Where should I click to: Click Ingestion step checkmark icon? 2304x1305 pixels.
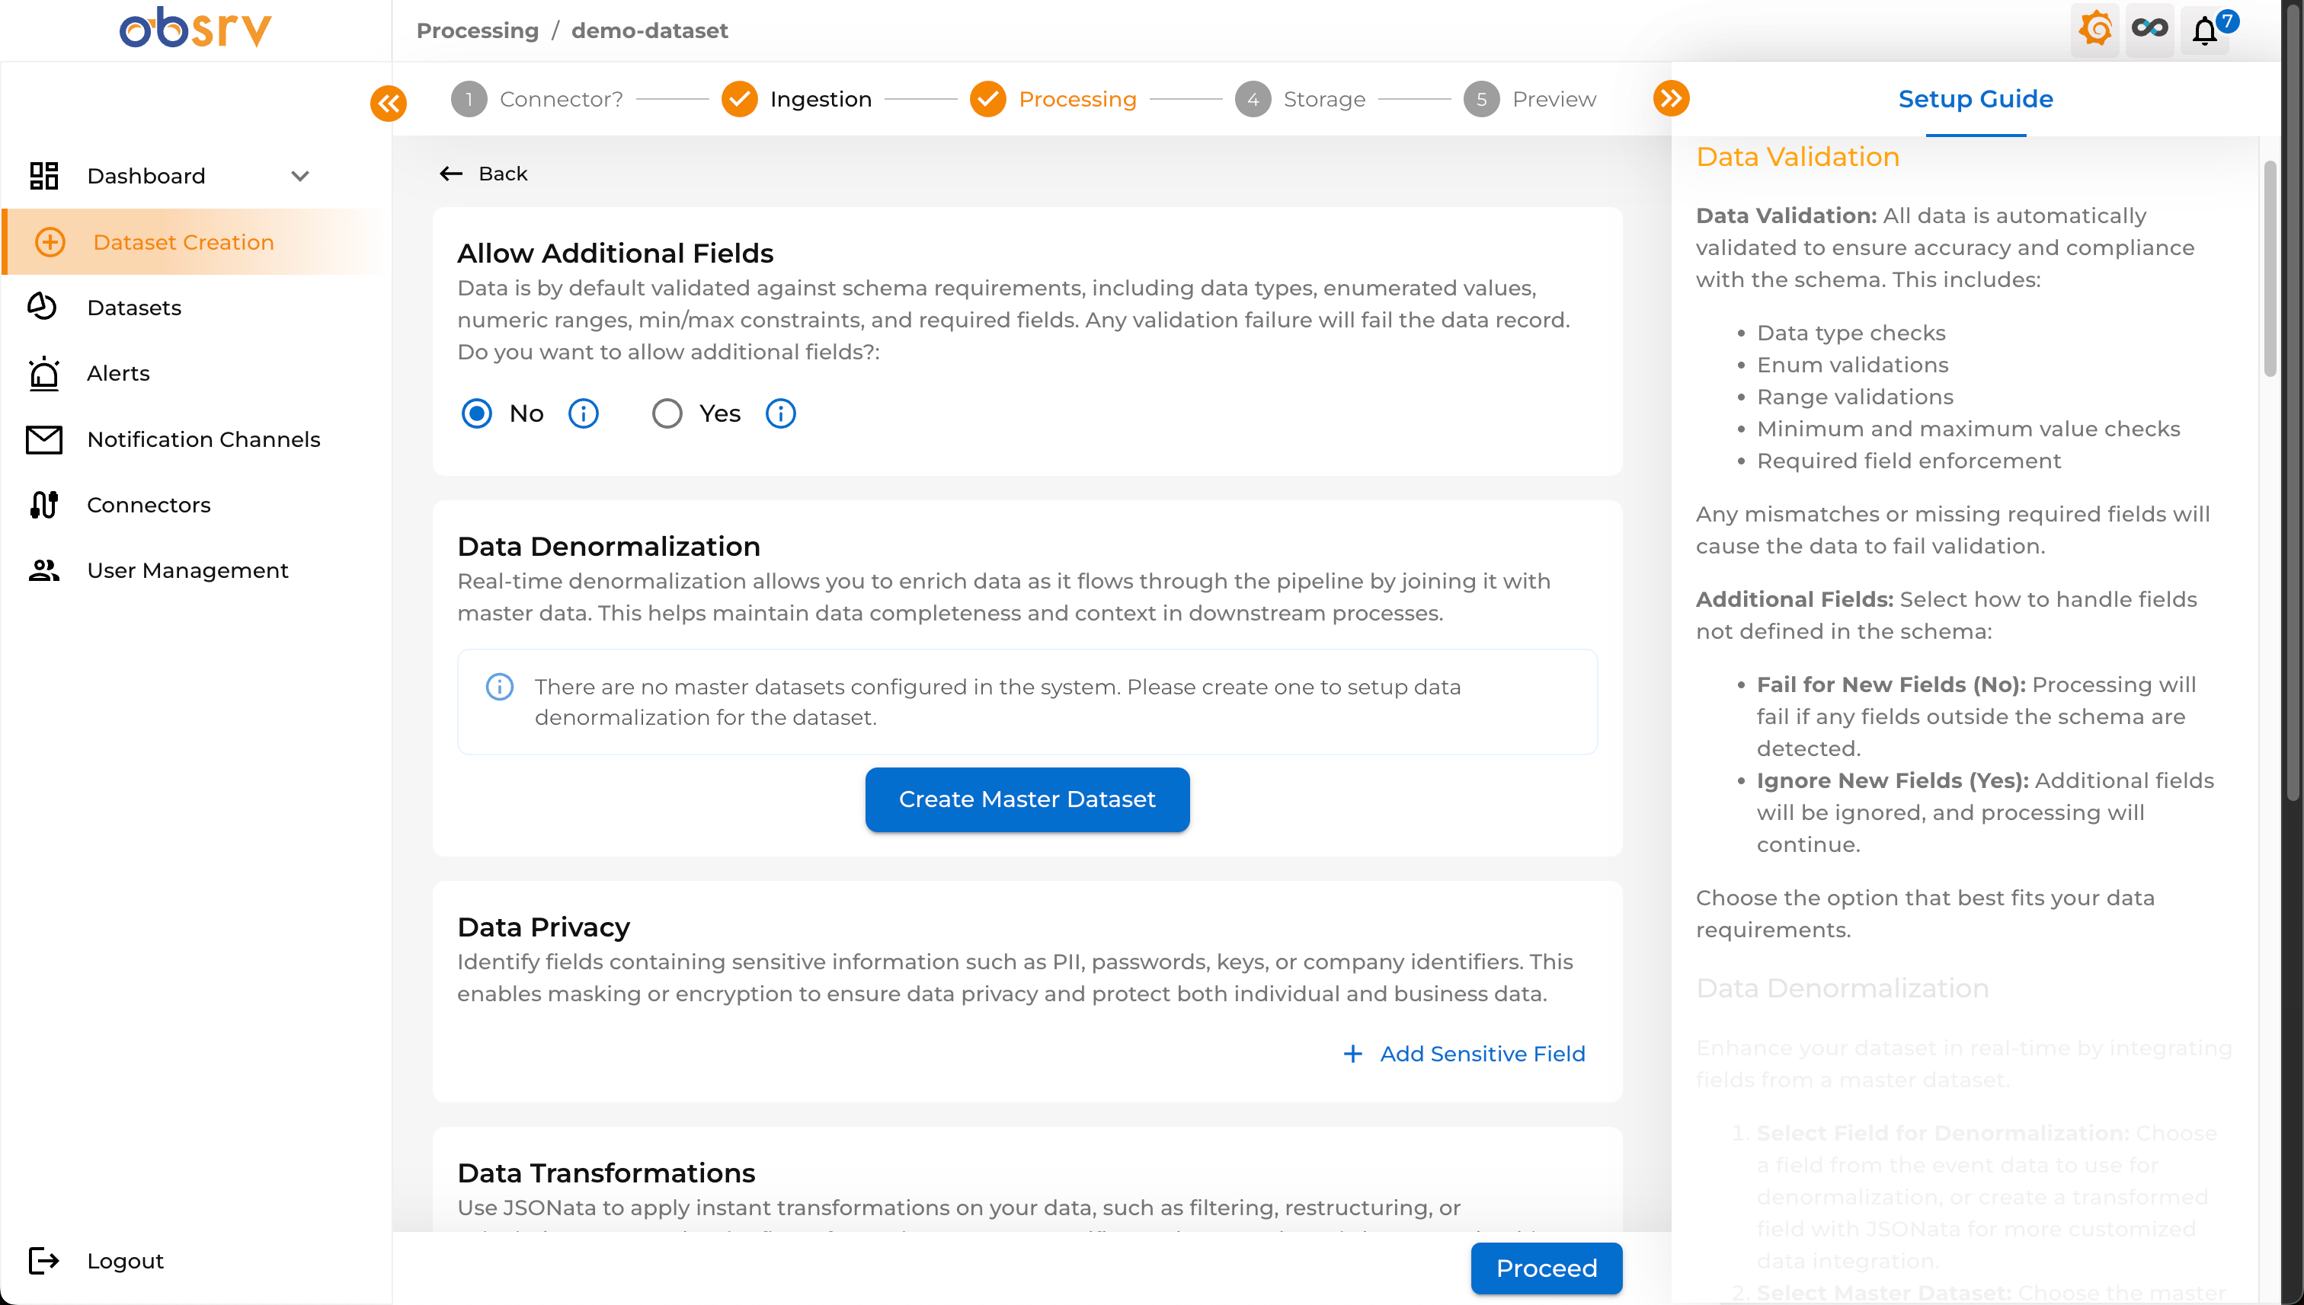pos(740,99)
